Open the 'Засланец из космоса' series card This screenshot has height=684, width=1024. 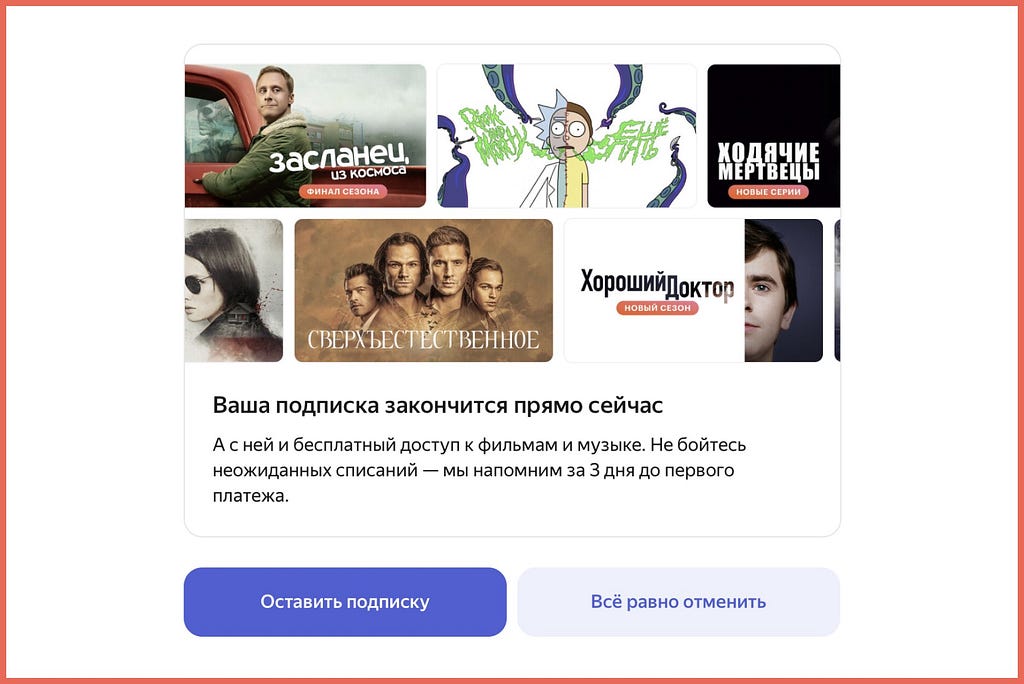306,136
